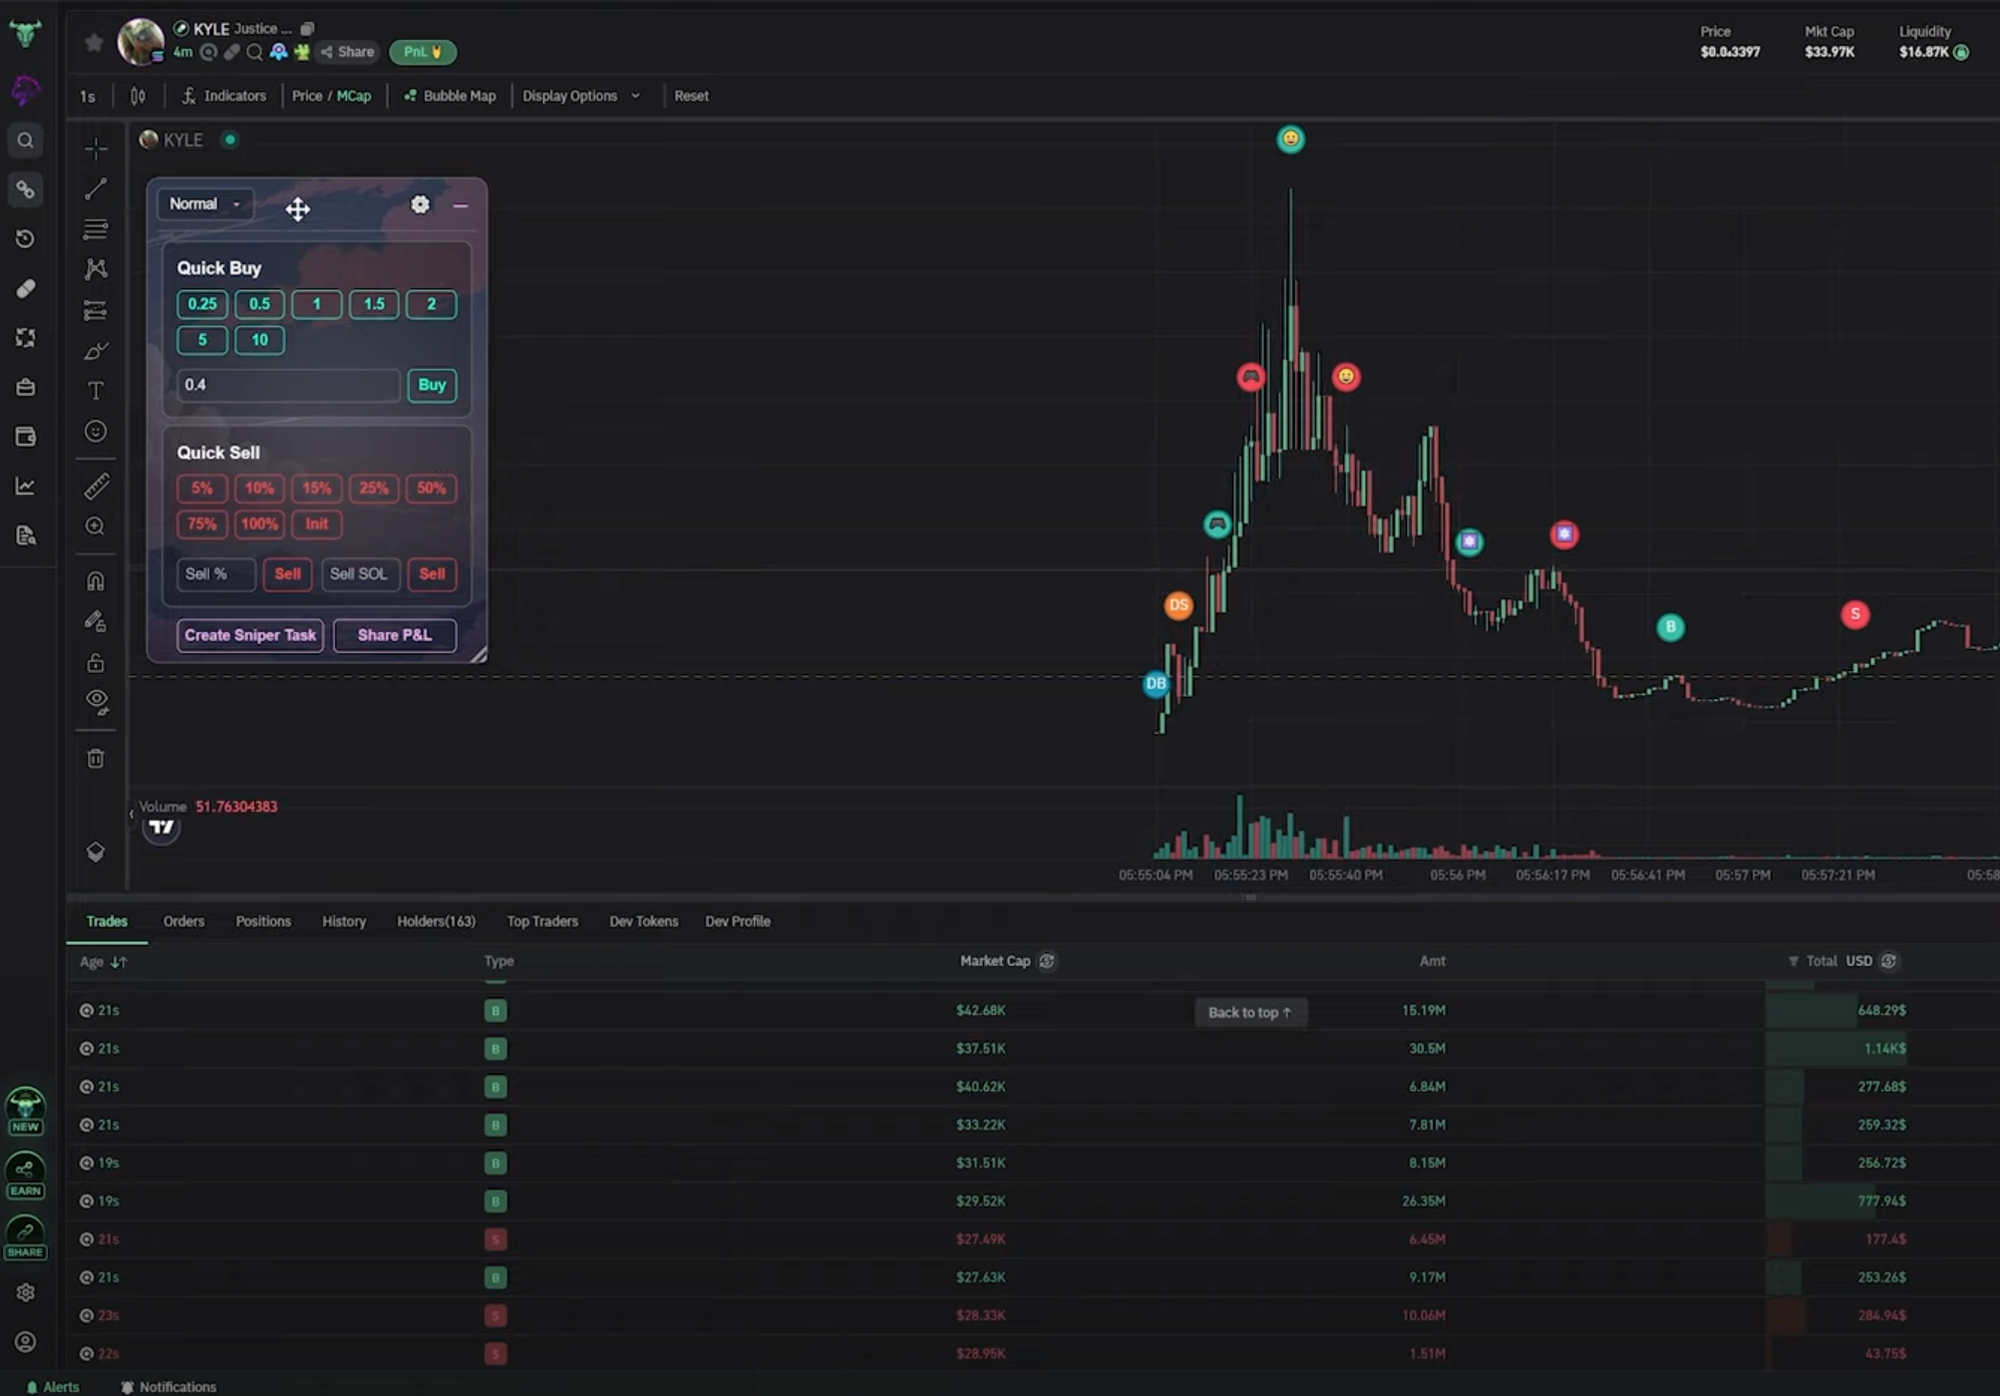
Task: Toggle the favorite star for KYLE
Action: 93,42
